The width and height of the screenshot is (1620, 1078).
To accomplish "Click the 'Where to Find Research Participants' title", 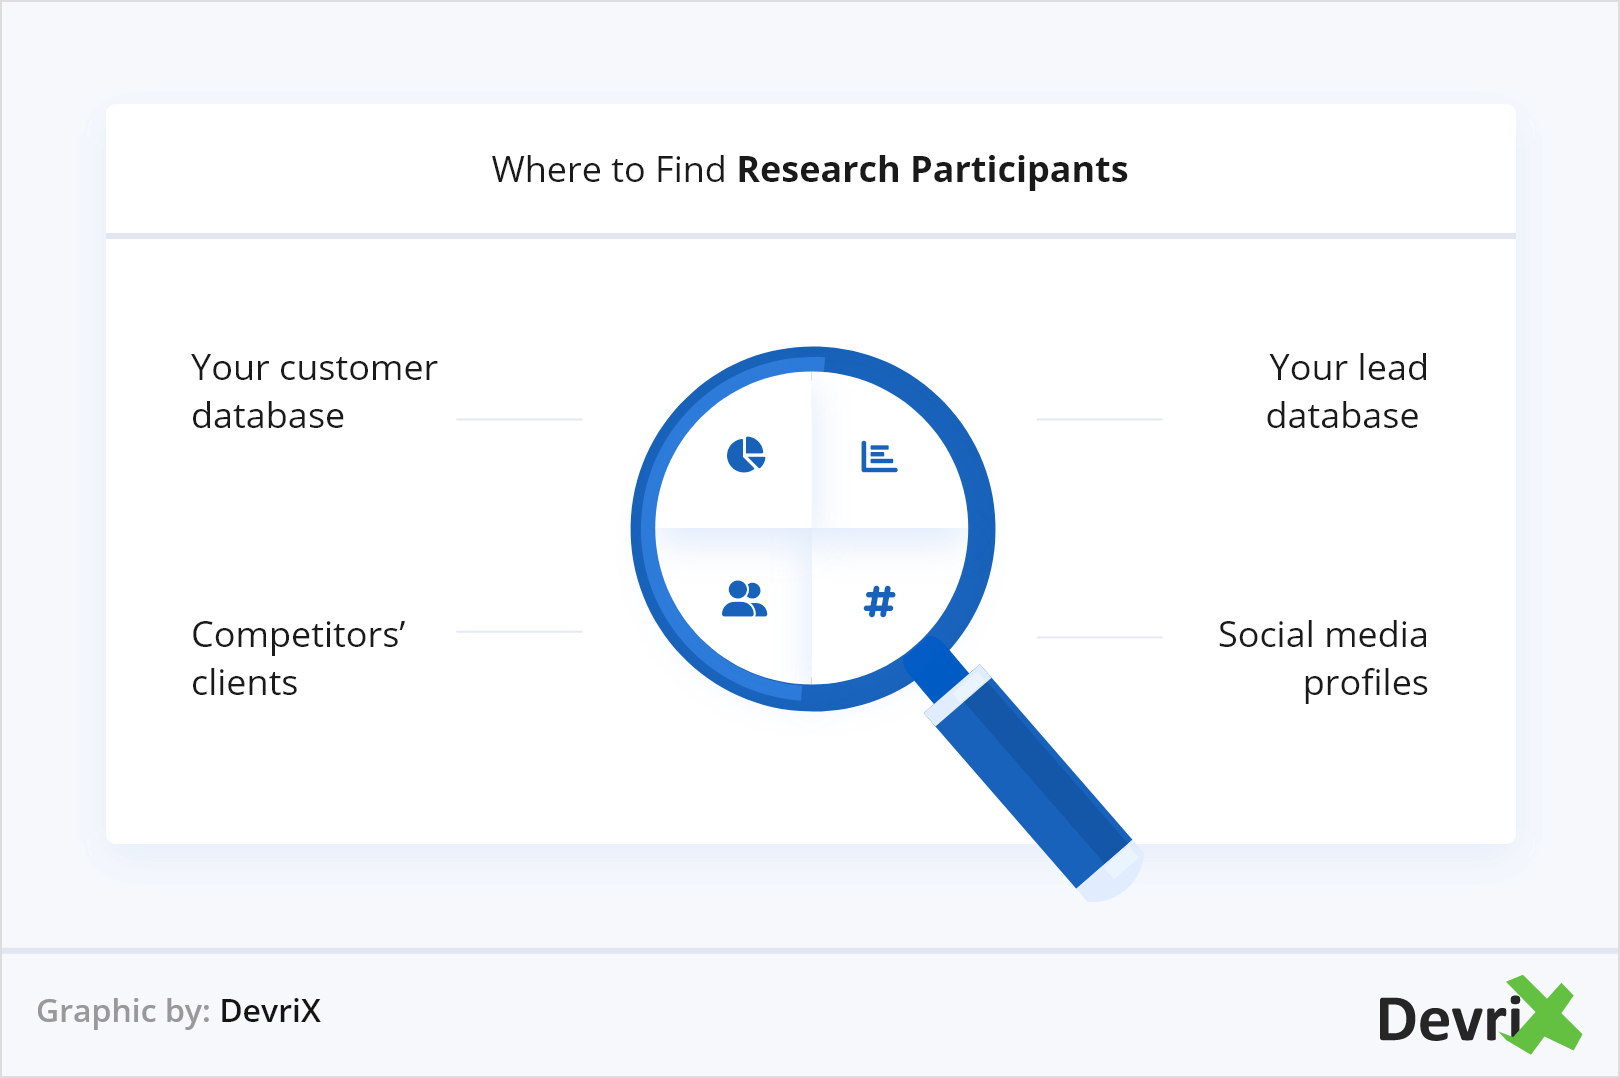I will (x=810, y=170).
